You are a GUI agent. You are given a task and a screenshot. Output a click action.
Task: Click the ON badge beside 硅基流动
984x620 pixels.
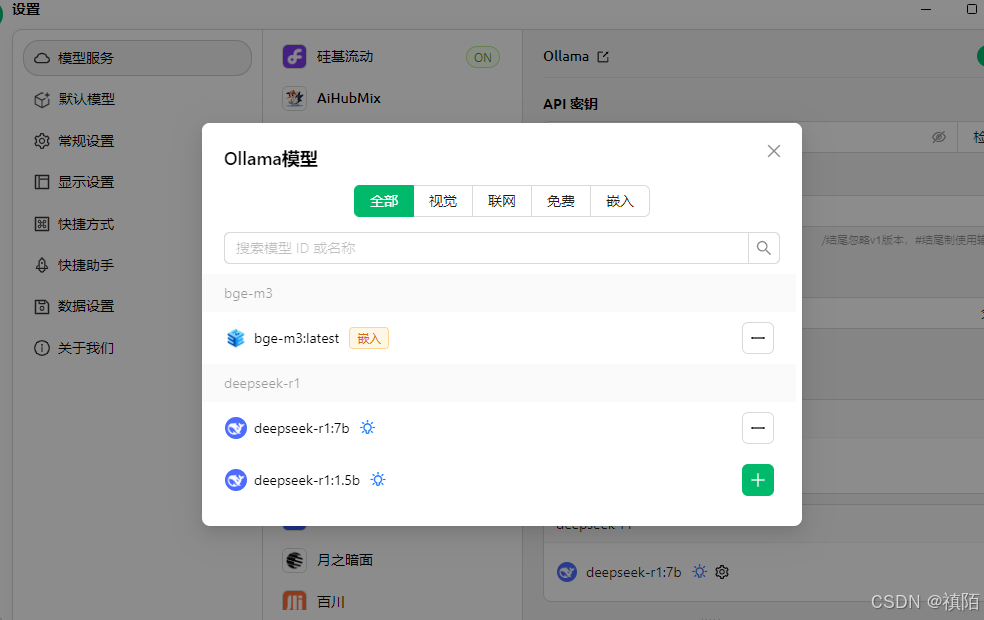tap(483, 57)
